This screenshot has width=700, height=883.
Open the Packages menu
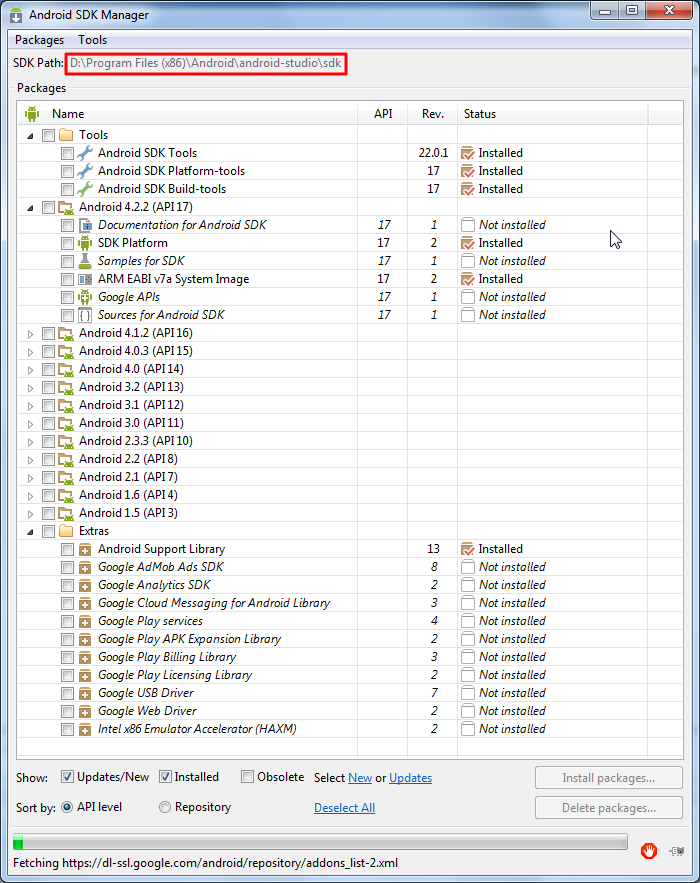(x=39, y=40)
